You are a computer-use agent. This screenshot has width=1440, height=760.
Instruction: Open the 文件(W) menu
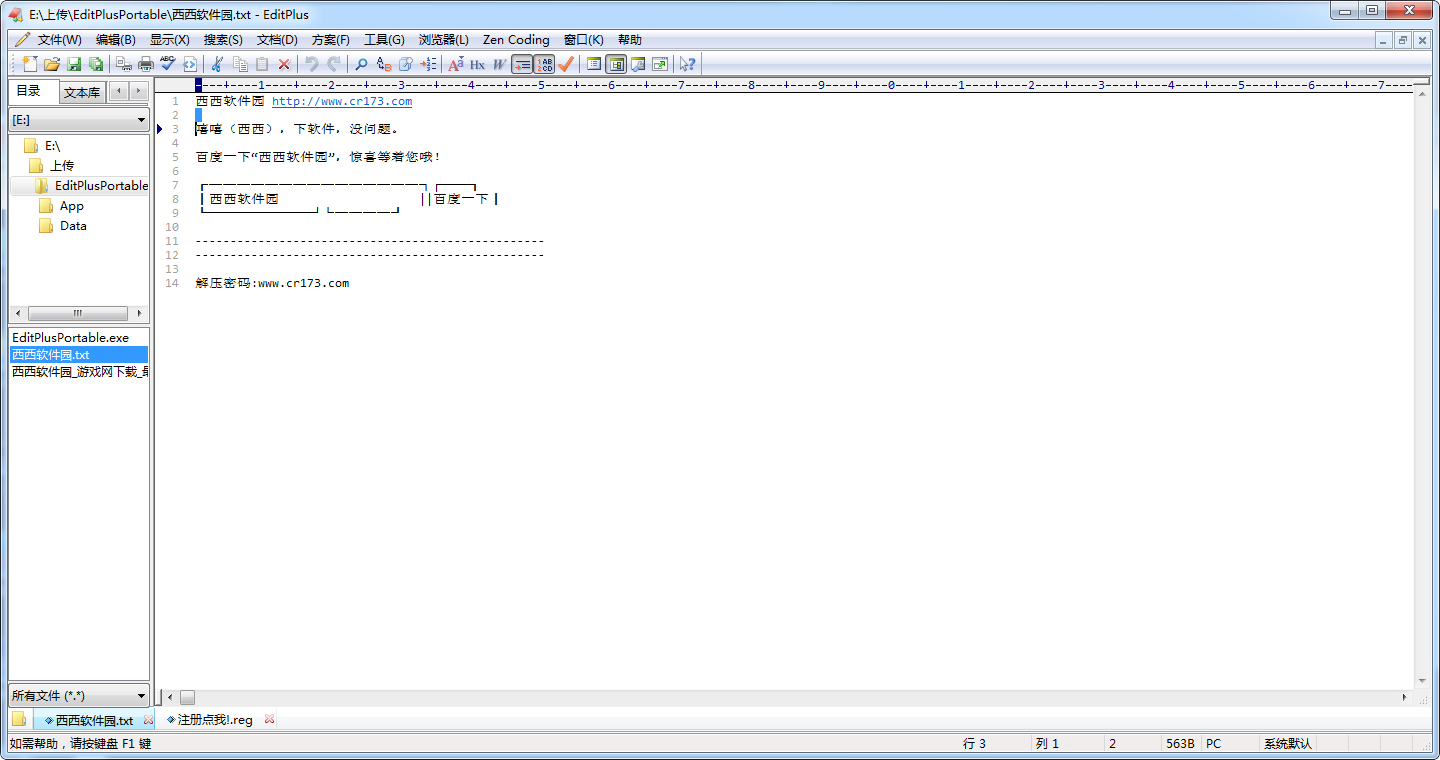60,40
